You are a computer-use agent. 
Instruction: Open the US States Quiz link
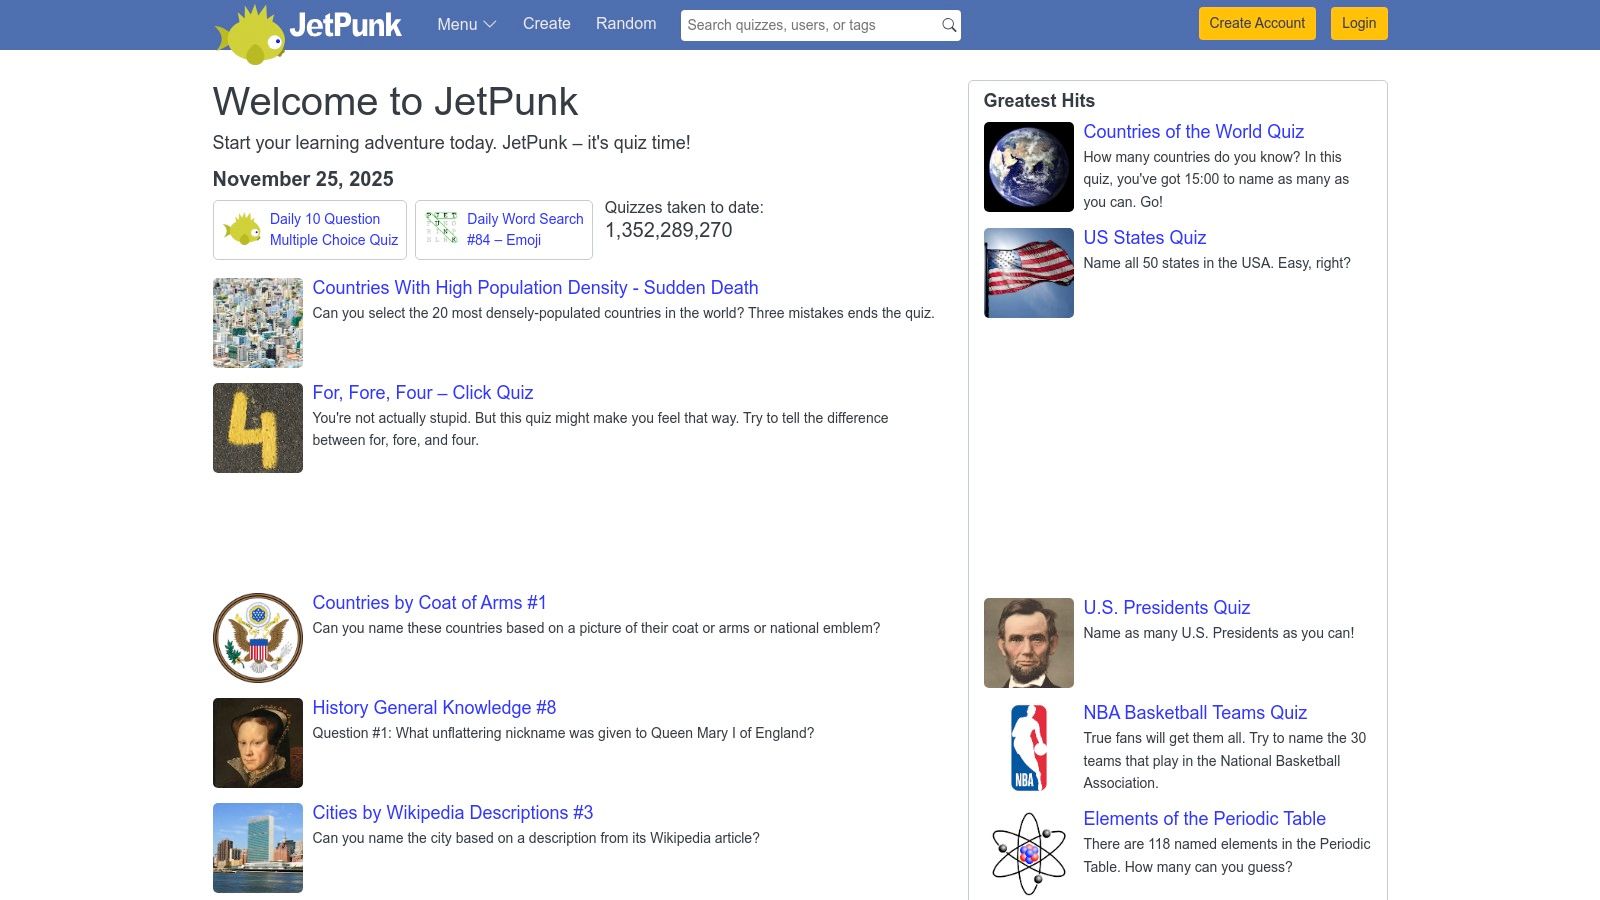click(x=1143, y=238)
